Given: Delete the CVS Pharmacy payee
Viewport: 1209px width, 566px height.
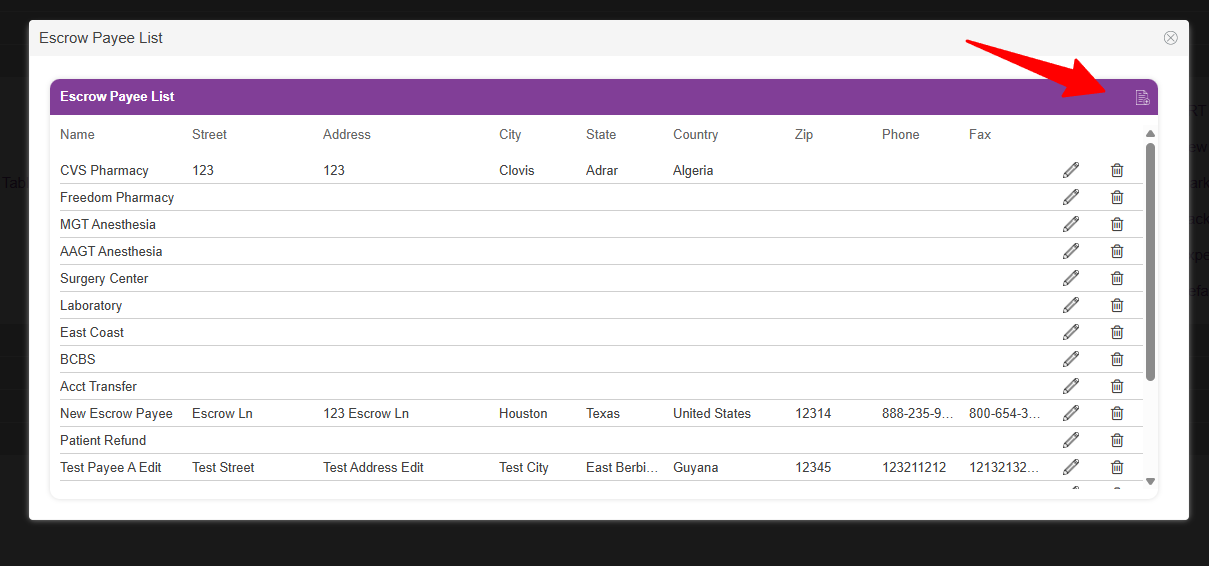Looking at the screenshot, I should (1117, 170).
